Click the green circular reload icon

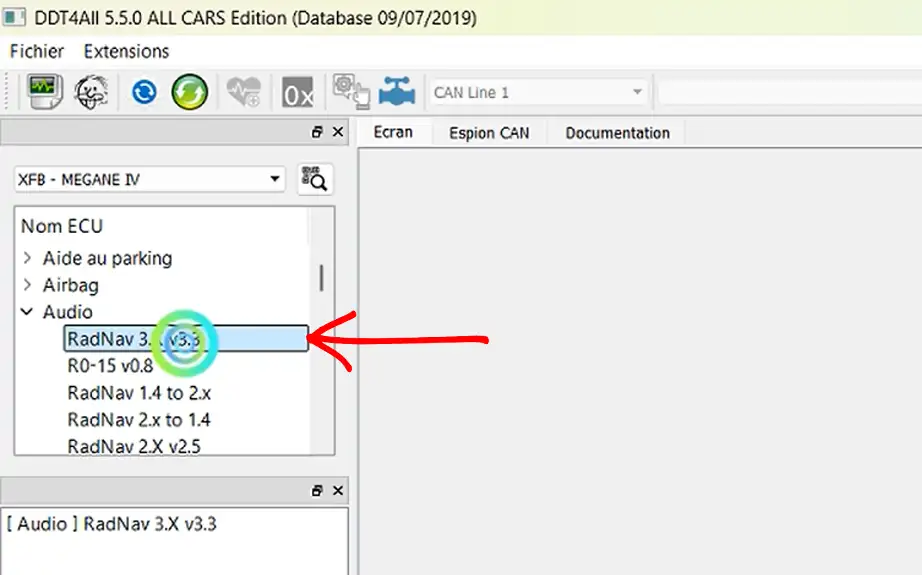coord(189,92)
